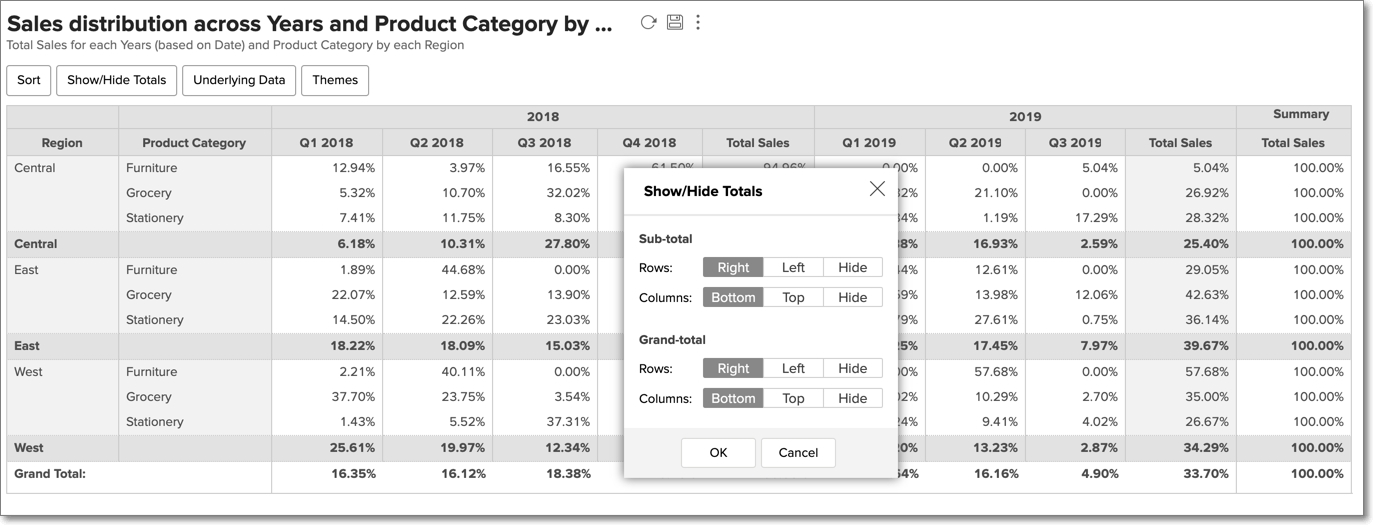
Task: Set Sub-total Rows to Left
Action: tap(793, 267)
